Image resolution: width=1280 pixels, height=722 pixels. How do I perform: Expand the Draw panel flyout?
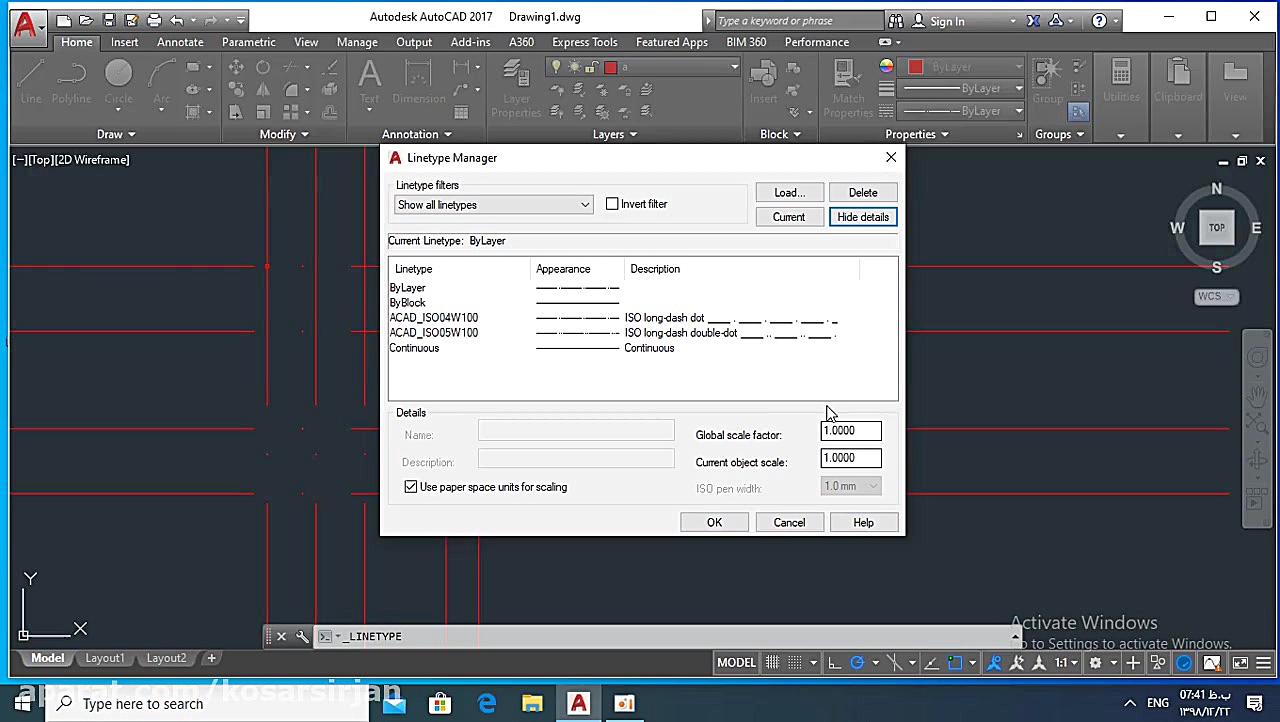pyautogui.click(x=116, y=134)
